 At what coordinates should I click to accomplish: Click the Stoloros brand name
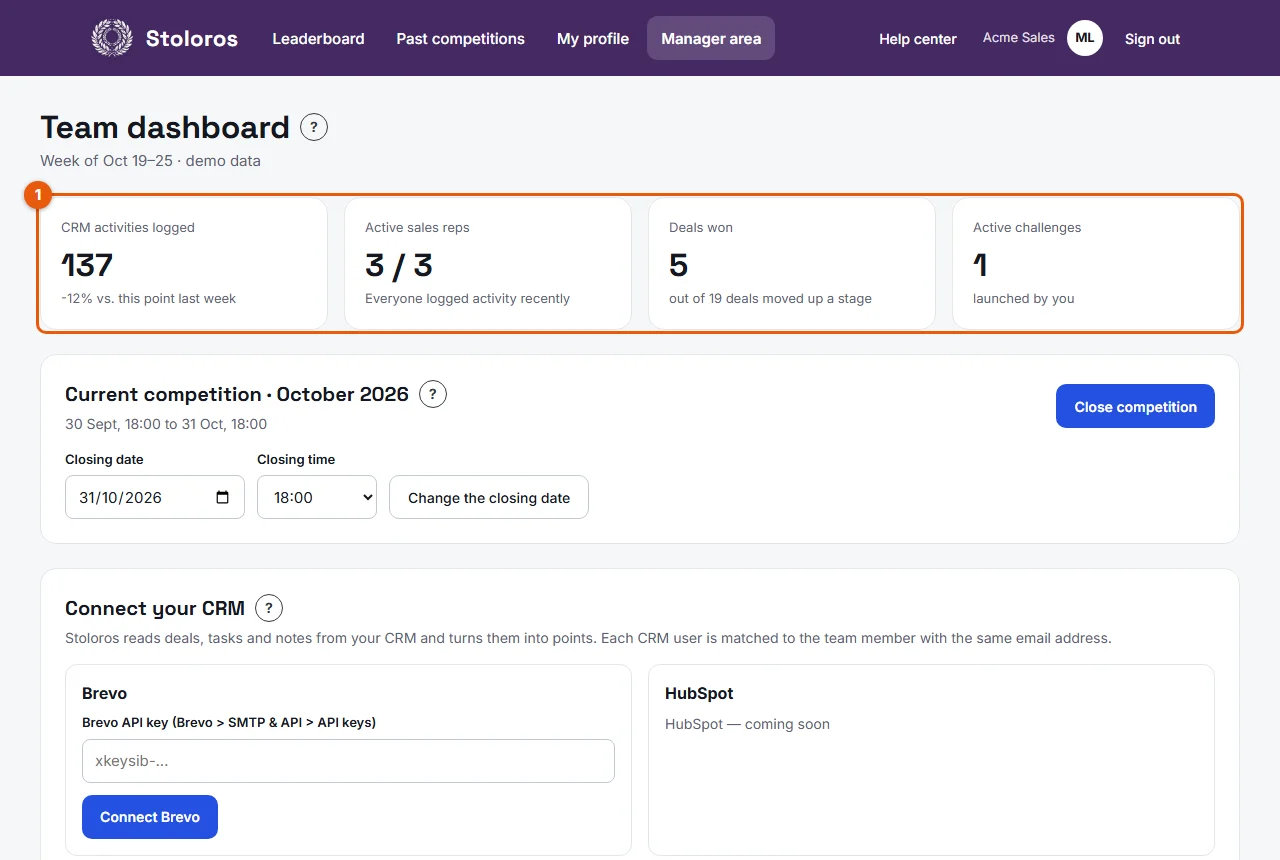[192, 39]
